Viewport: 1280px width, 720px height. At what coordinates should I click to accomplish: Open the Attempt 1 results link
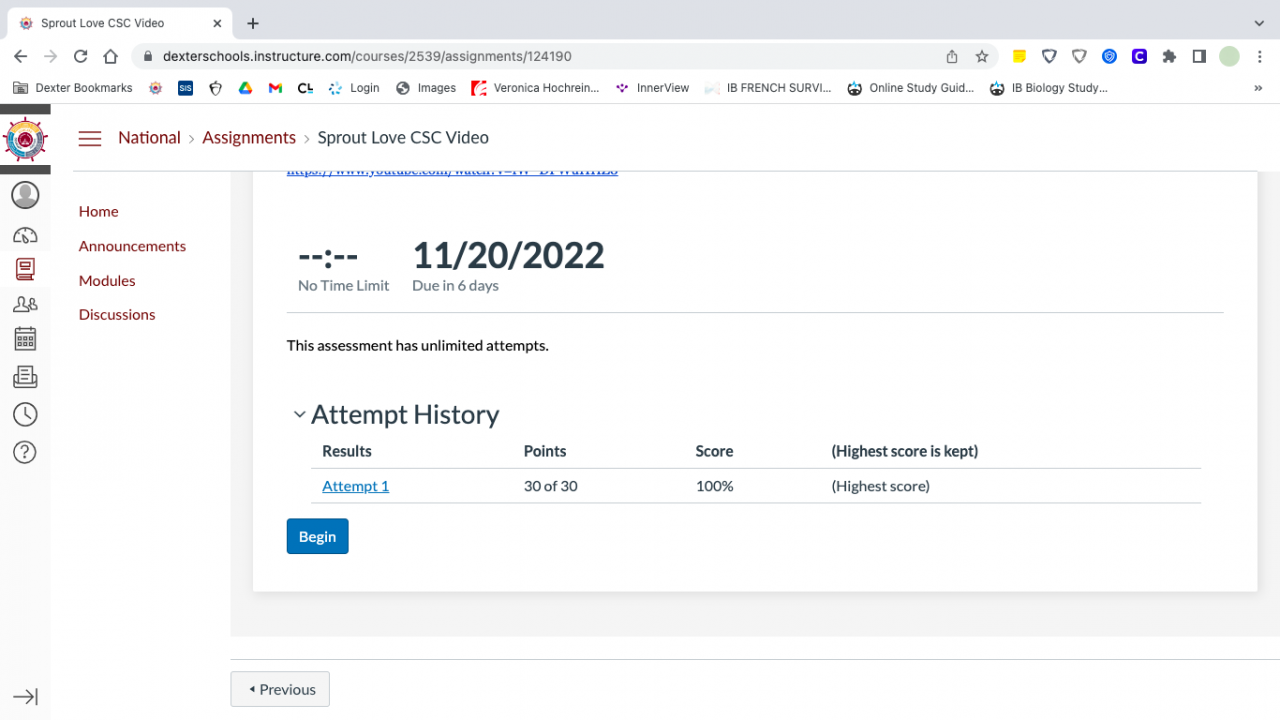click(355, 486)
